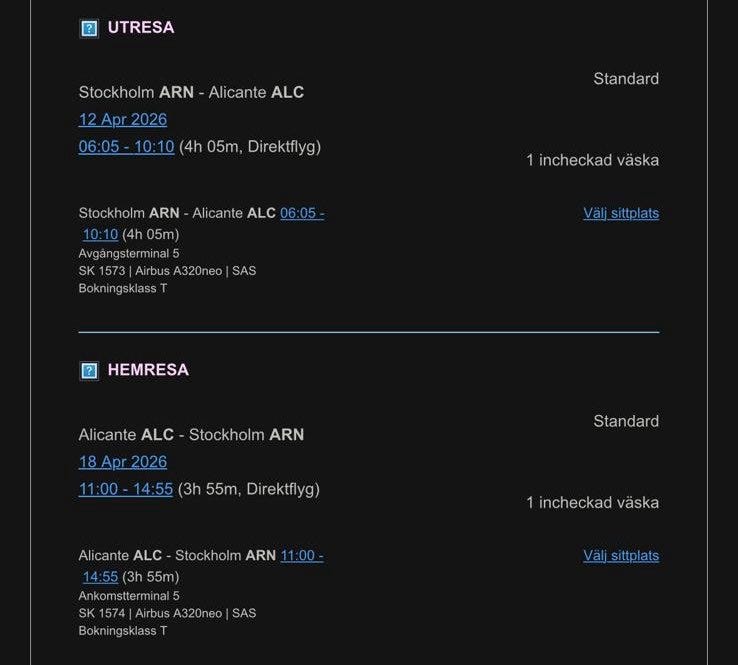The image size is (738, 665).
Task: Click the SK 1573 Airbus A320neo flight line
Action: tap(167, 271)
